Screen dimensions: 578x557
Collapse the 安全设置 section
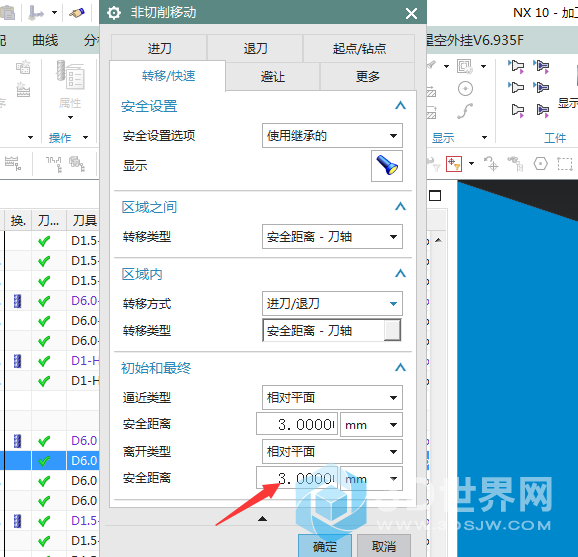coord(400,106)
